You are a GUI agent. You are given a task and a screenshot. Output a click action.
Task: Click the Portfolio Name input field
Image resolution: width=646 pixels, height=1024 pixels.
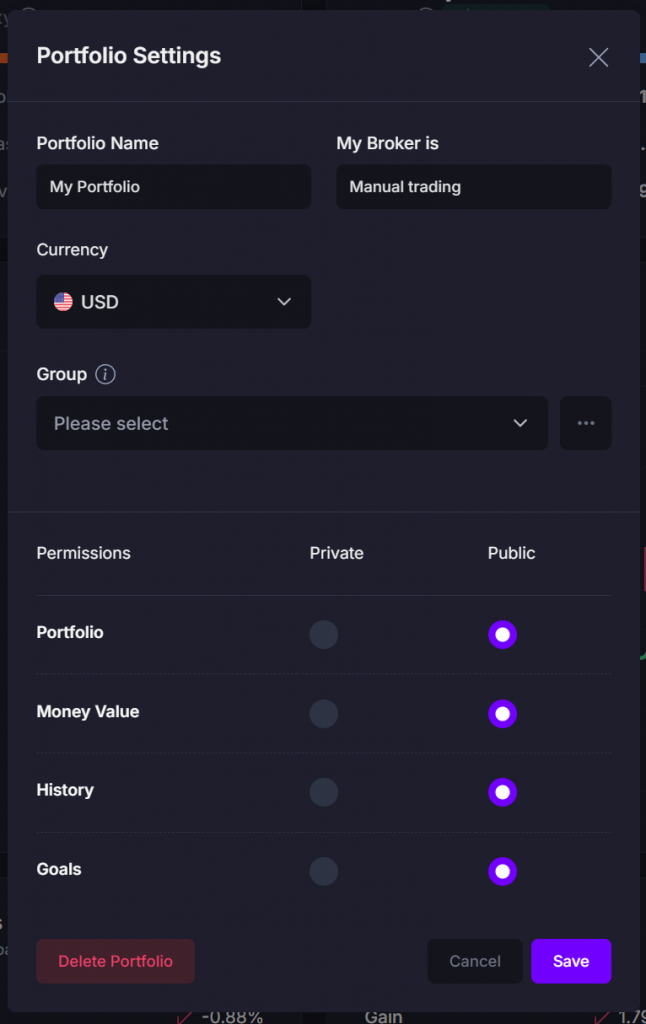pos(174,187)
